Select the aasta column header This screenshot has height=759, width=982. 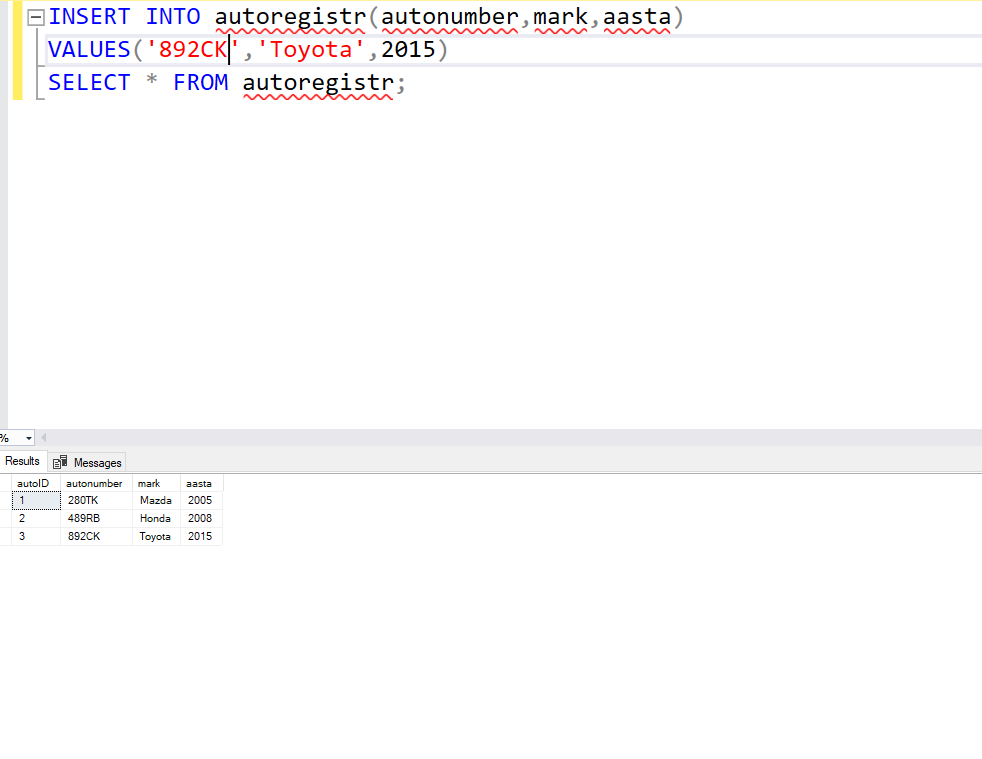point(201,483)
